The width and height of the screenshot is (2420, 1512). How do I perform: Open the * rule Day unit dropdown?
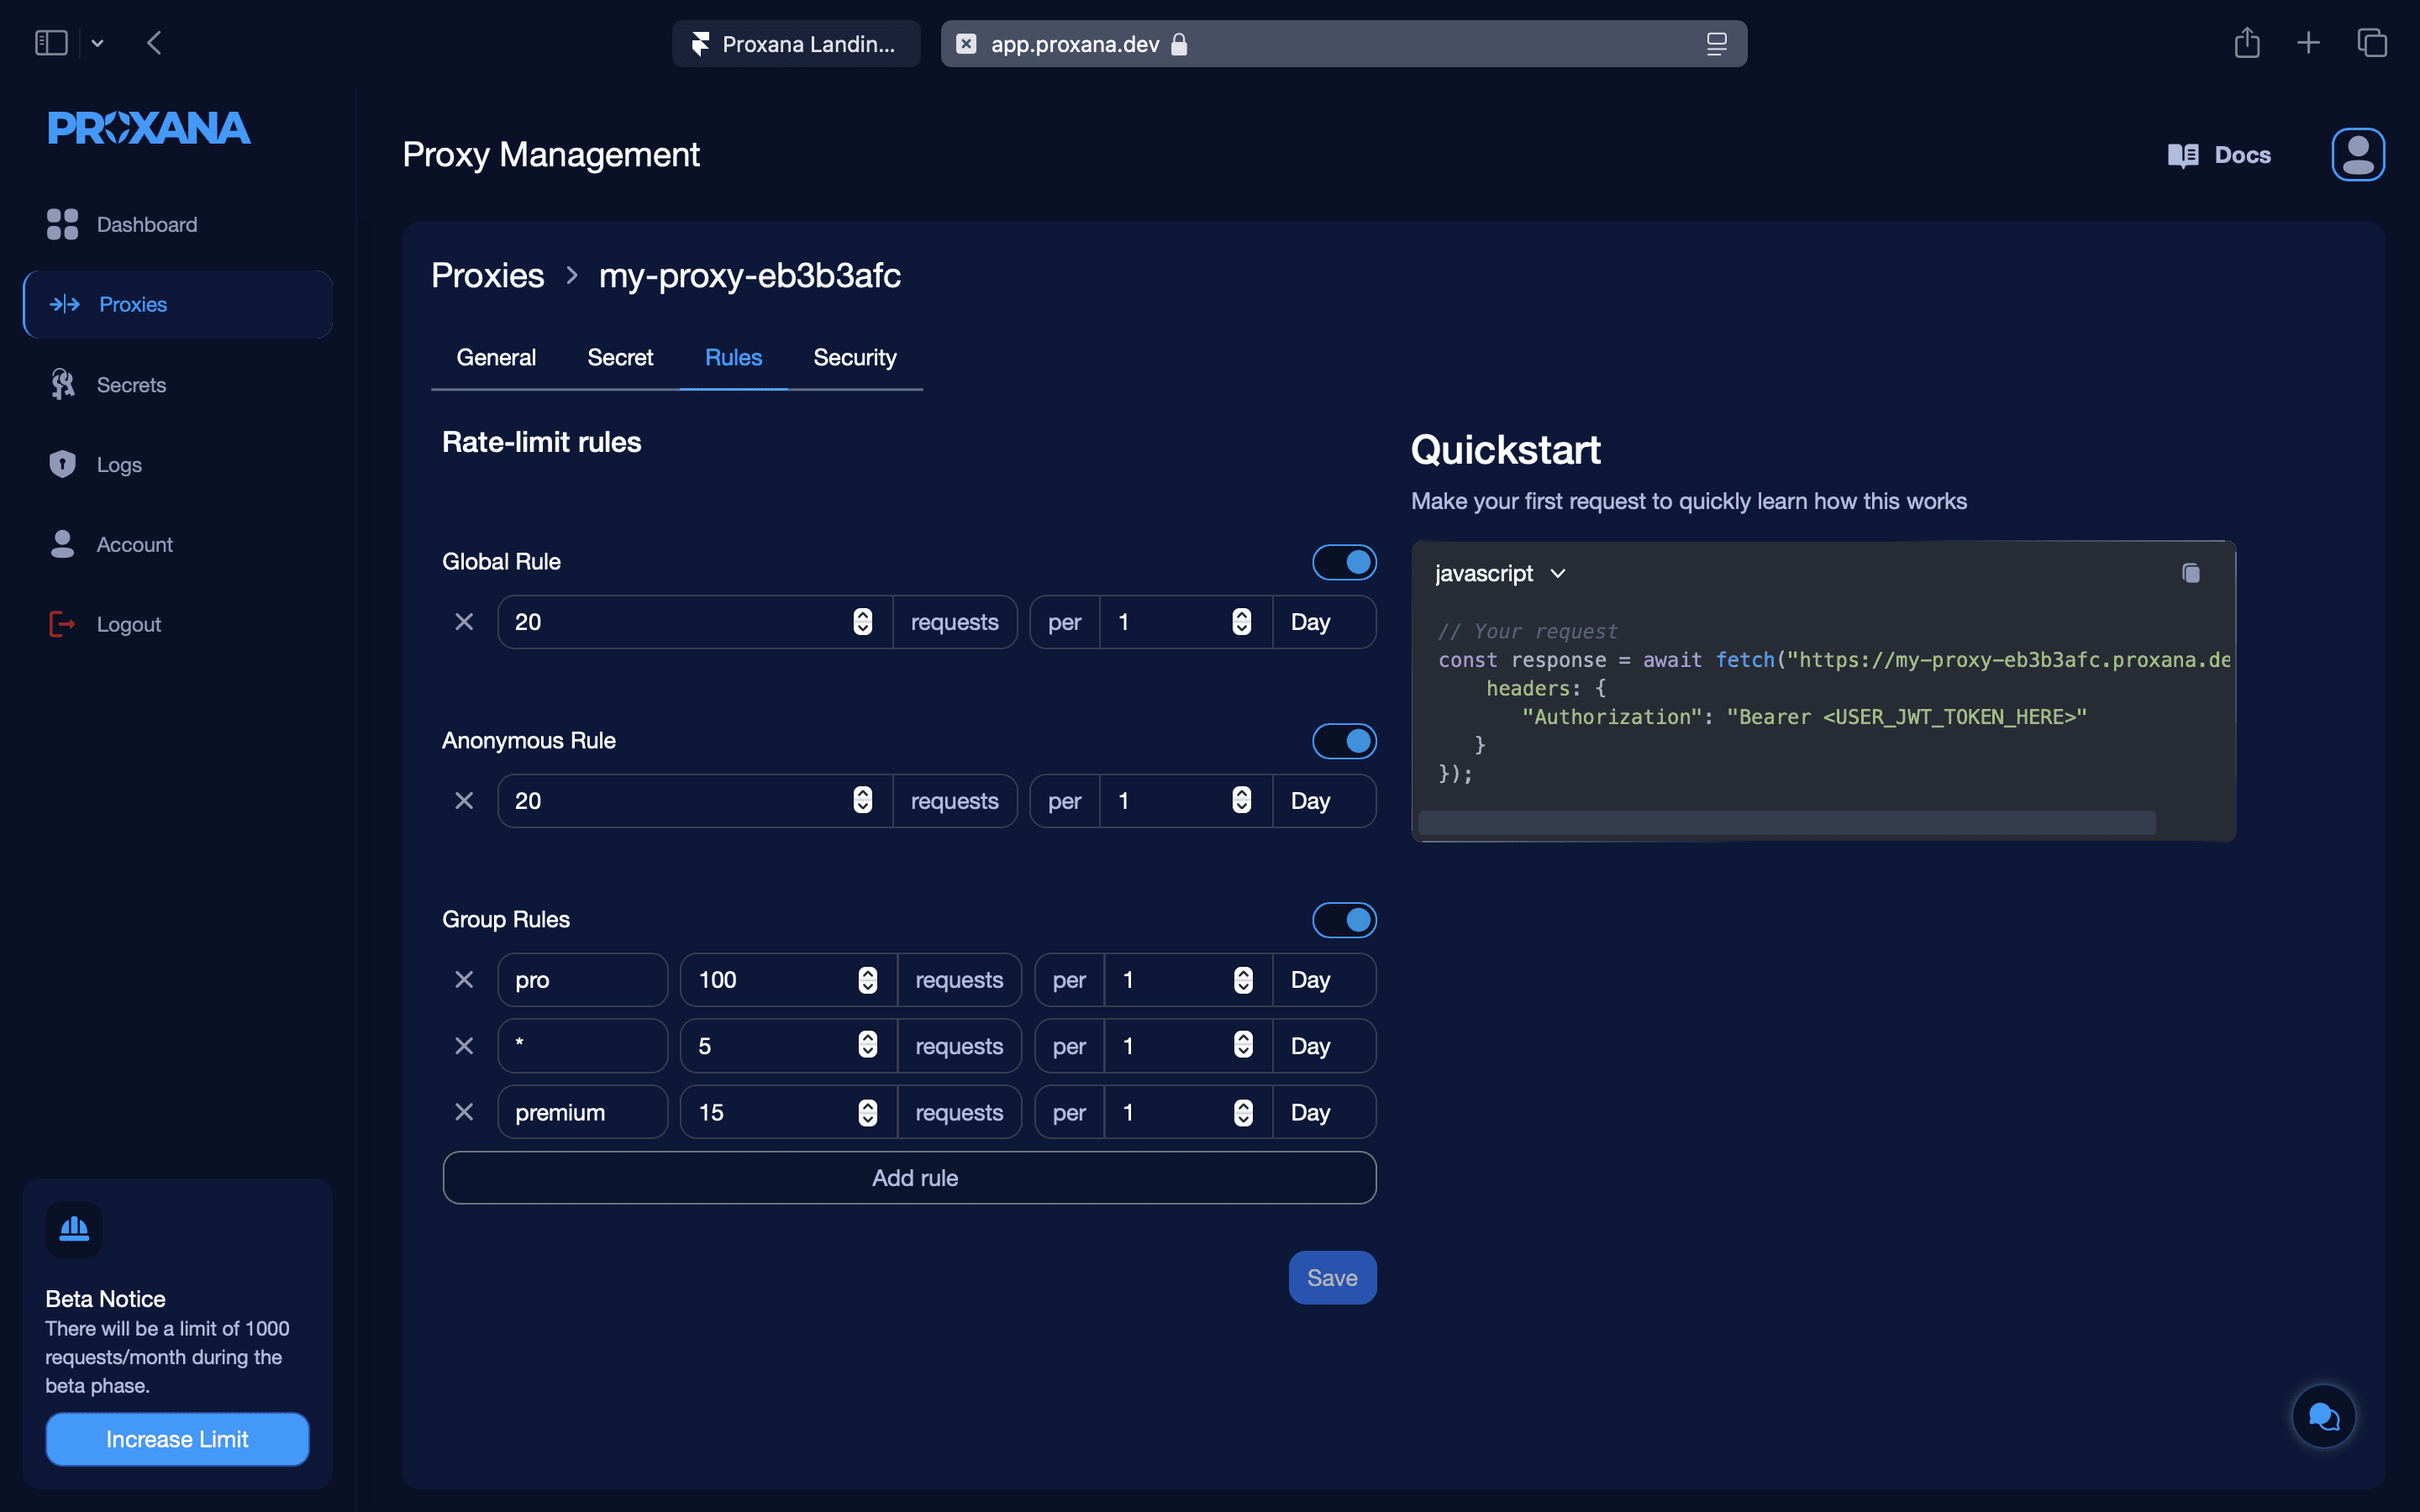1323,1046
